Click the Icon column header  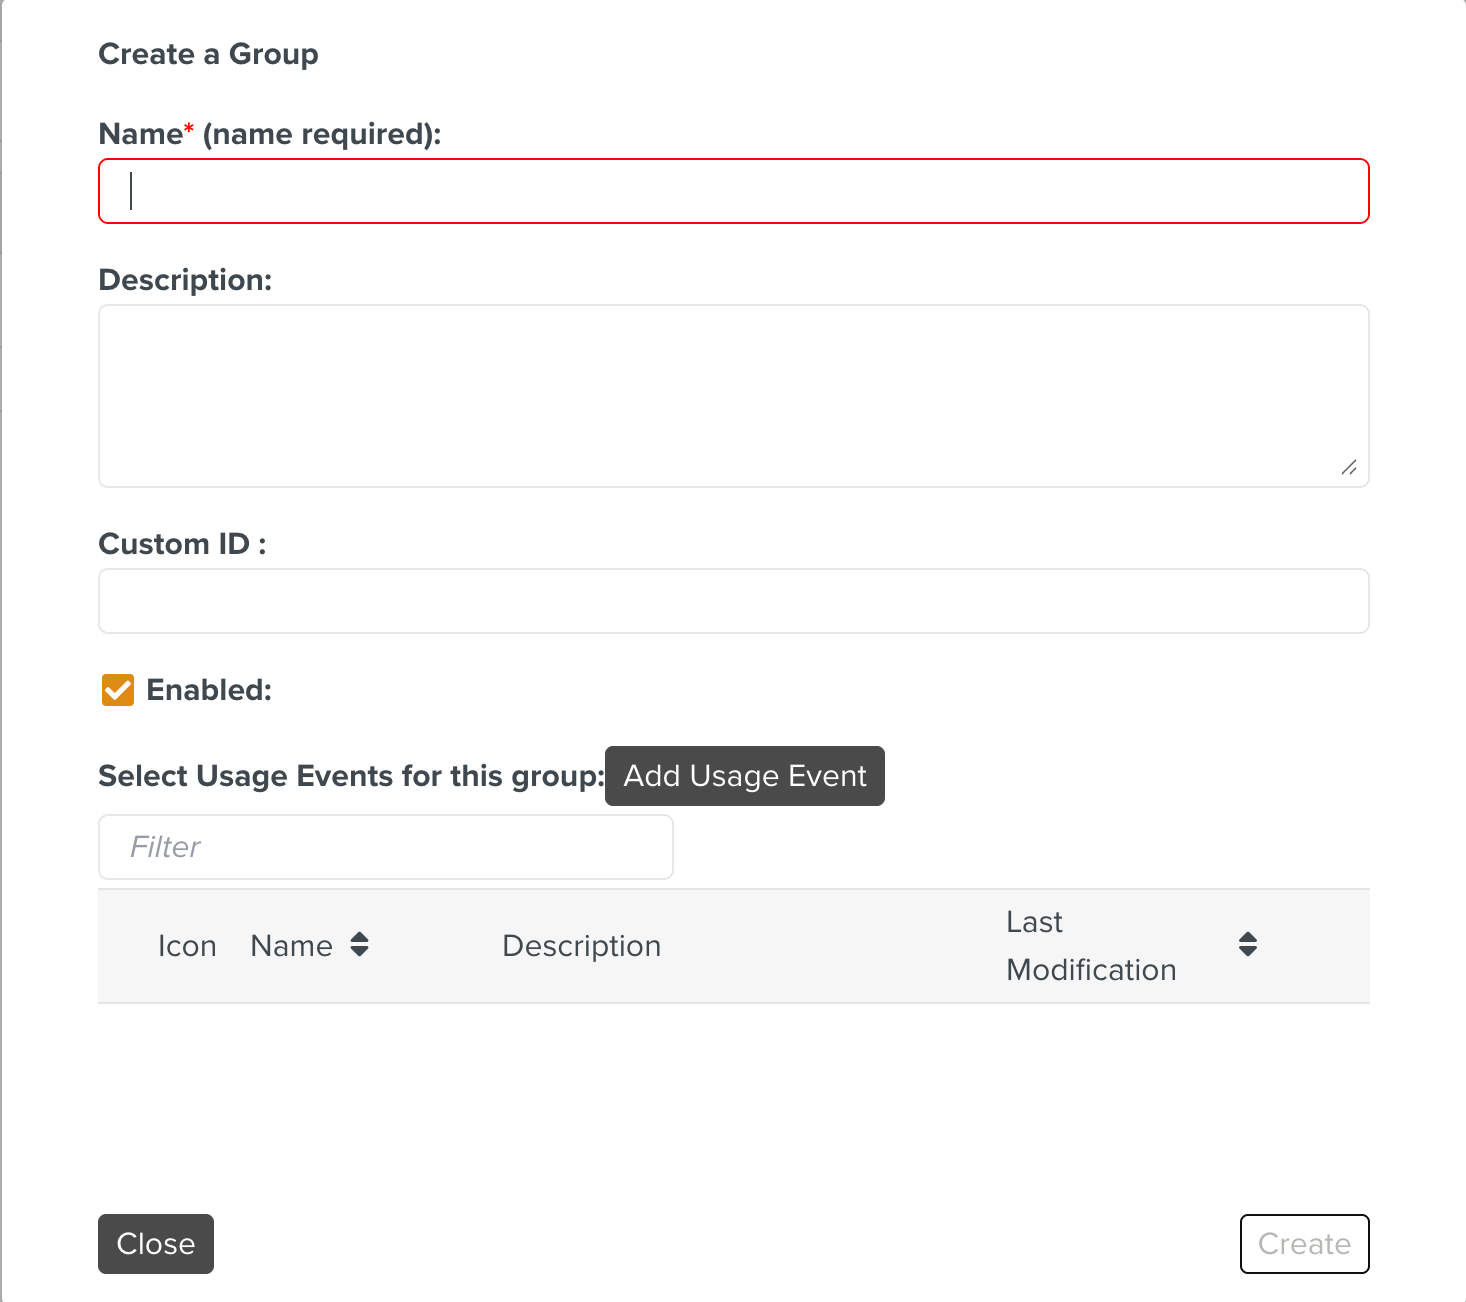[x=187, y=946]
